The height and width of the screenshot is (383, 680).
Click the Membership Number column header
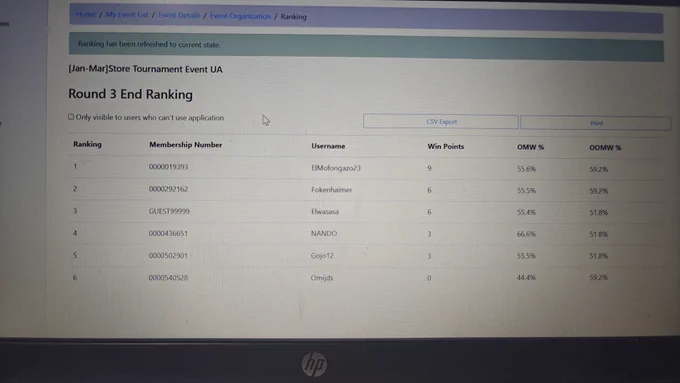pyautogui.click(x=186, y=145)
